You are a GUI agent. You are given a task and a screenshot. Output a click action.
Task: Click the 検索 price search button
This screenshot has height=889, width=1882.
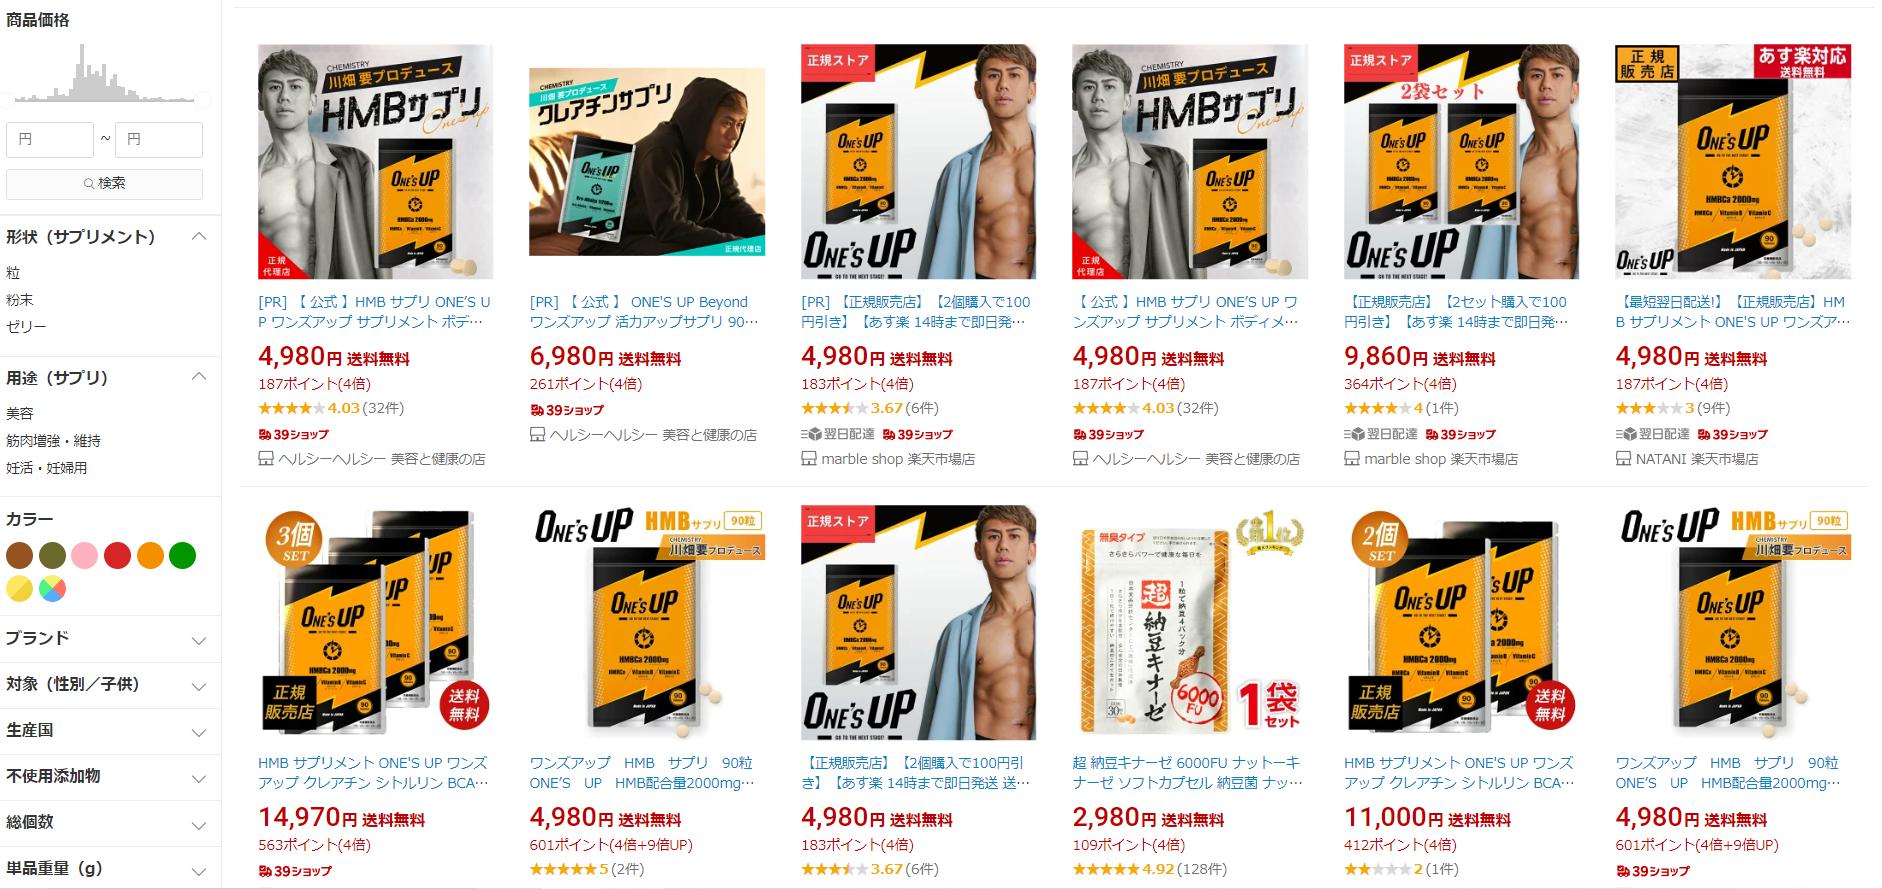coord(104,184)
